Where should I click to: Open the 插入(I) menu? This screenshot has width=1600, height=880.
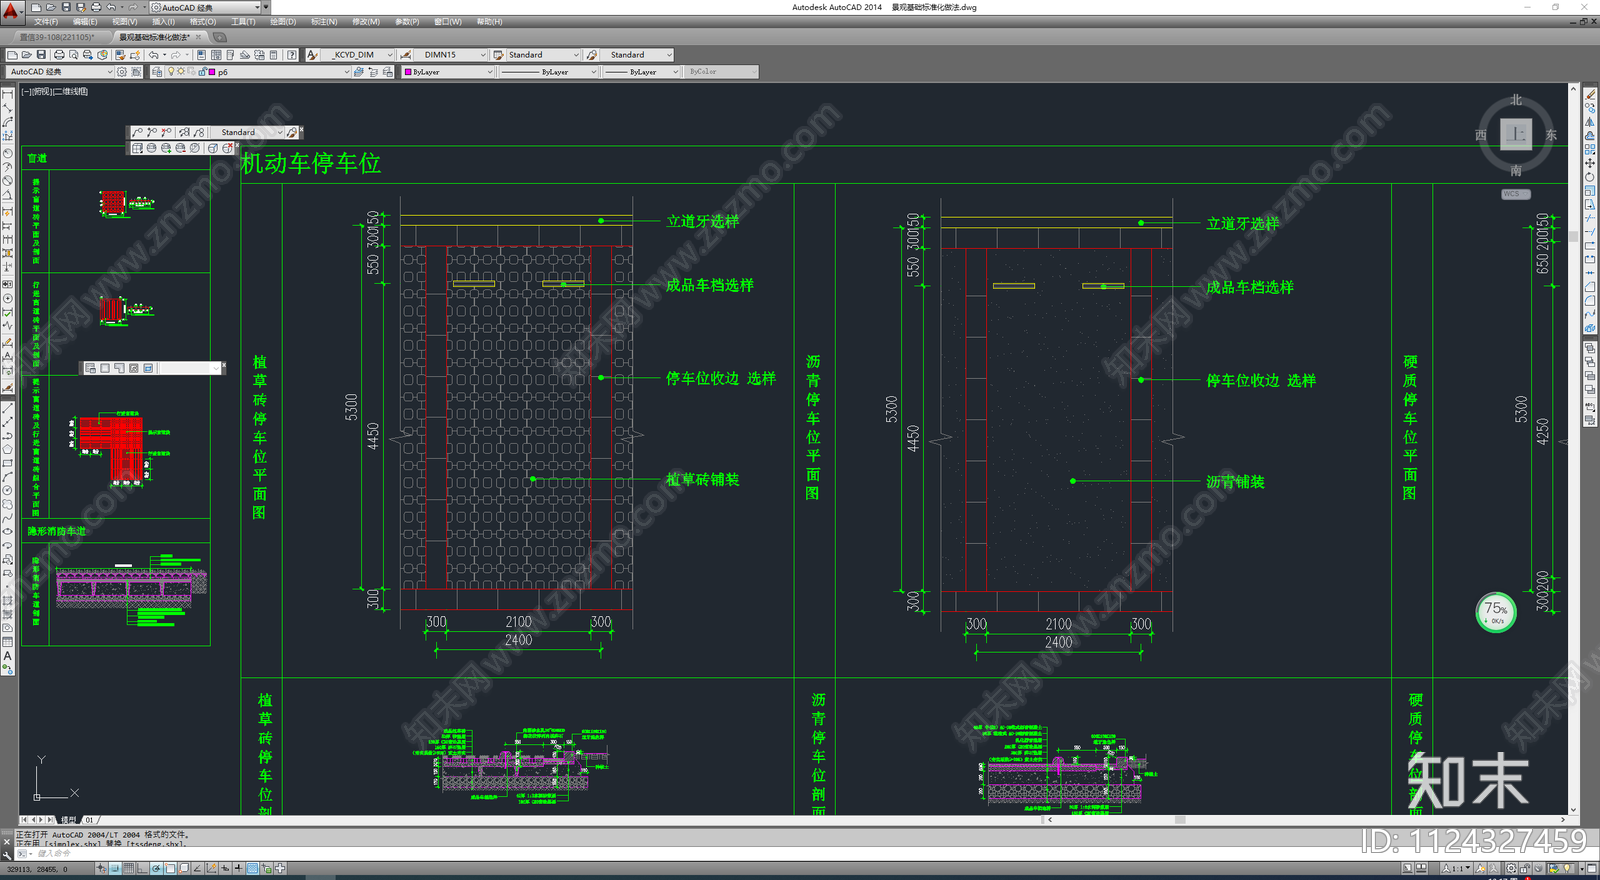[163, 21]
